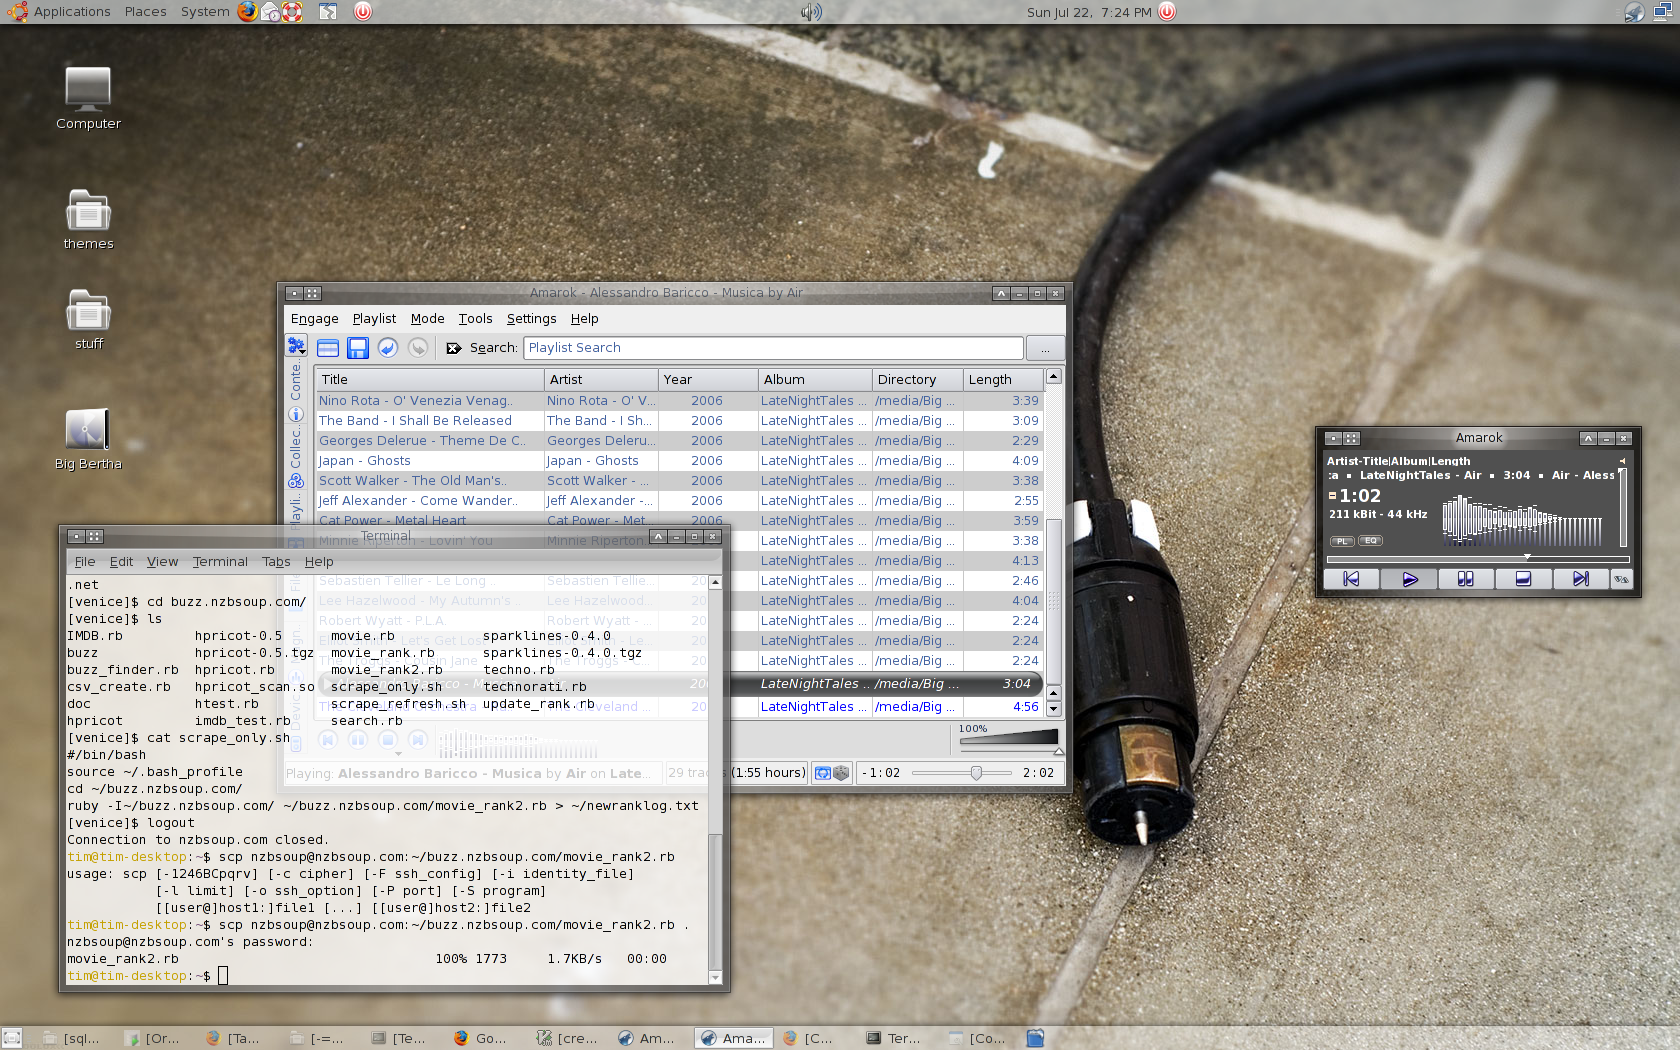This screenshot has height=1050, width=1680.
Task: Click the remaining time label -1:02
Action: (x=881, y=773)
